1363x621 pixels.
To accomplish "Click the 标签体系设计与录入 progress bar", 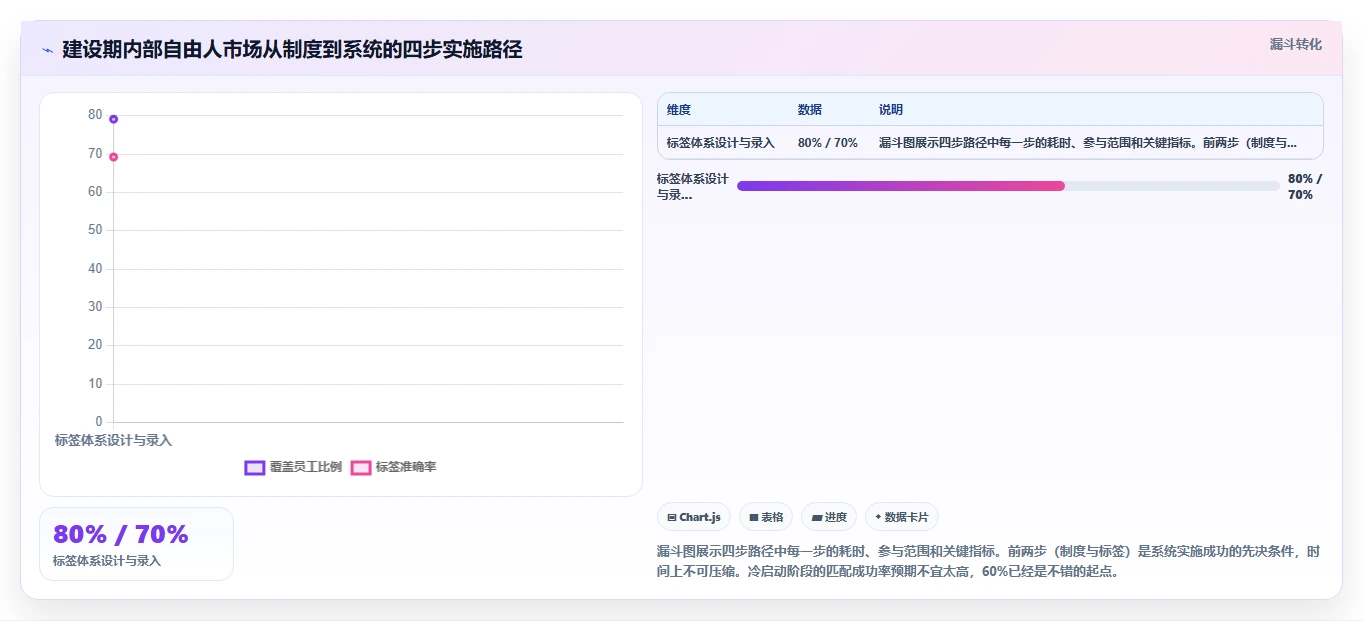I will point(1008,186).
